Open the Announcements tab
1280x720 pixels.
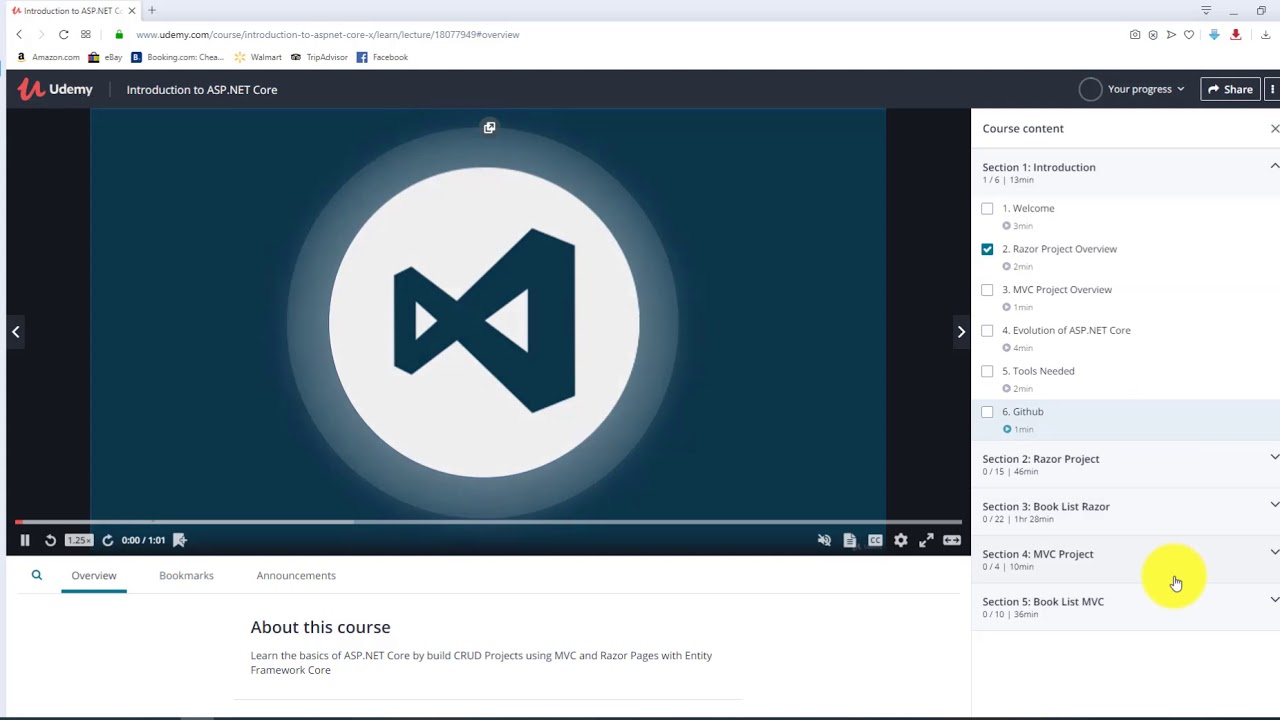(x=296, y=575)
